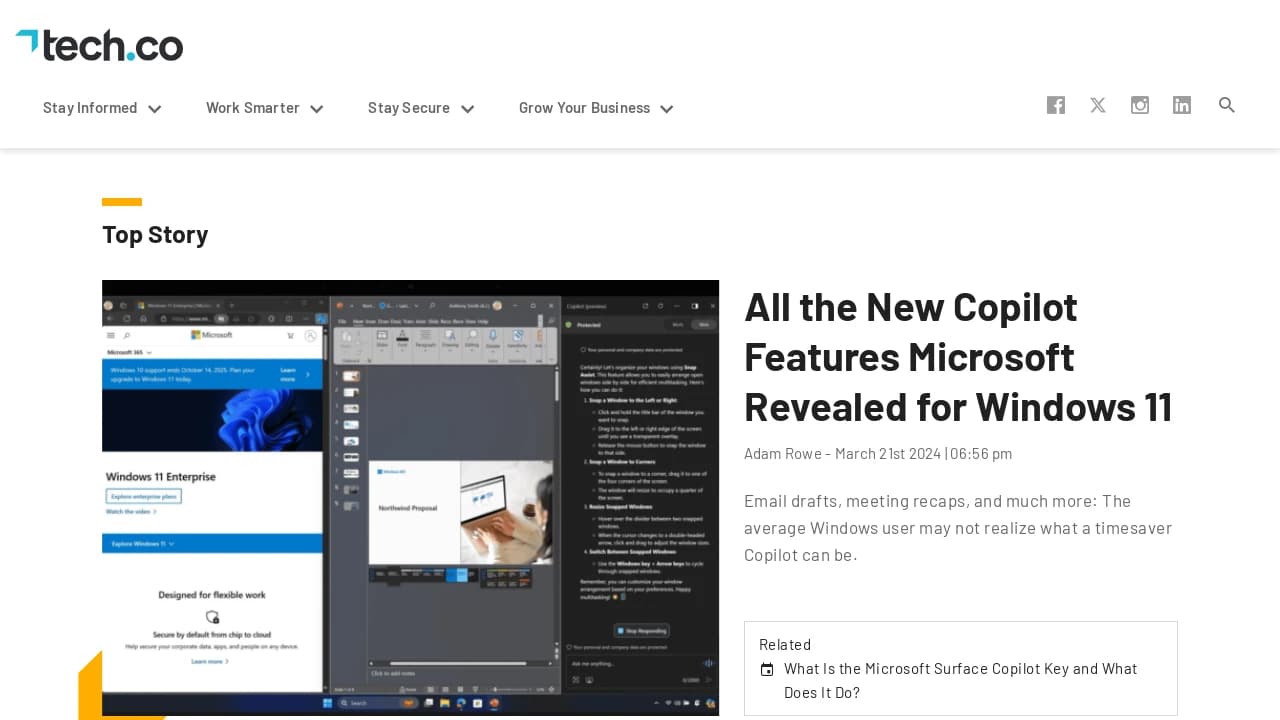Open the Facebook page icon
The height and width of the screenshot is (720, 1280).
click(1056, 105)
